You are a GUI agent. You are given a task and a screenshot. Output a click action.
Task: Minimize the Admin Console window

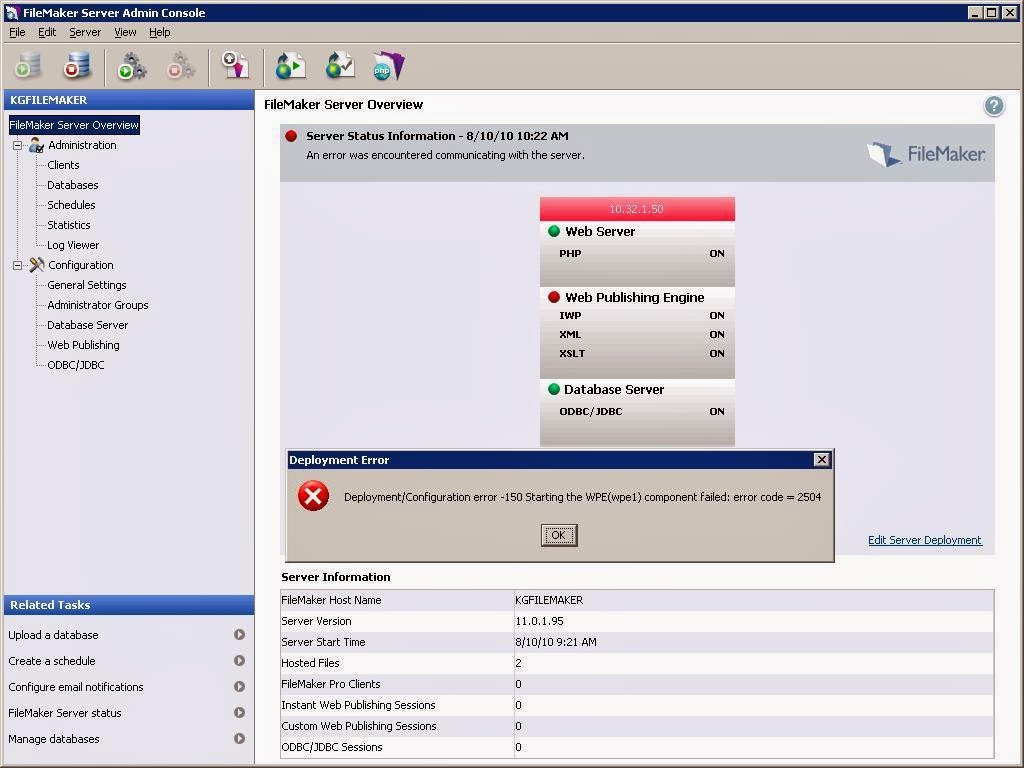click(x=975, y=12)
